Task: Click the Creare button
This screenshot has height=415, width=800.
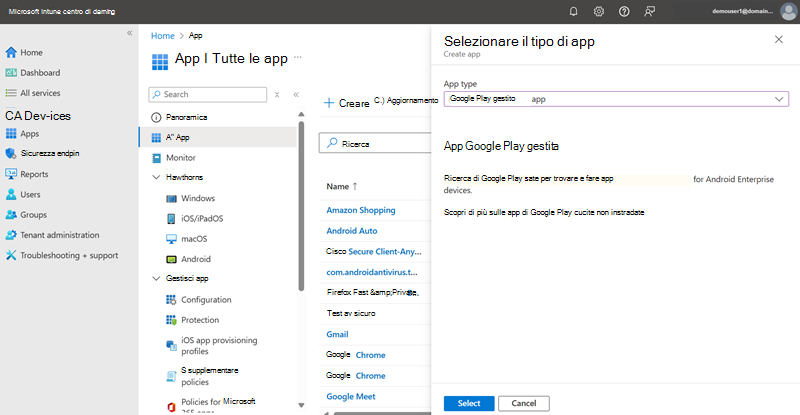Action: pyautogui.click(x=346, y=103)
